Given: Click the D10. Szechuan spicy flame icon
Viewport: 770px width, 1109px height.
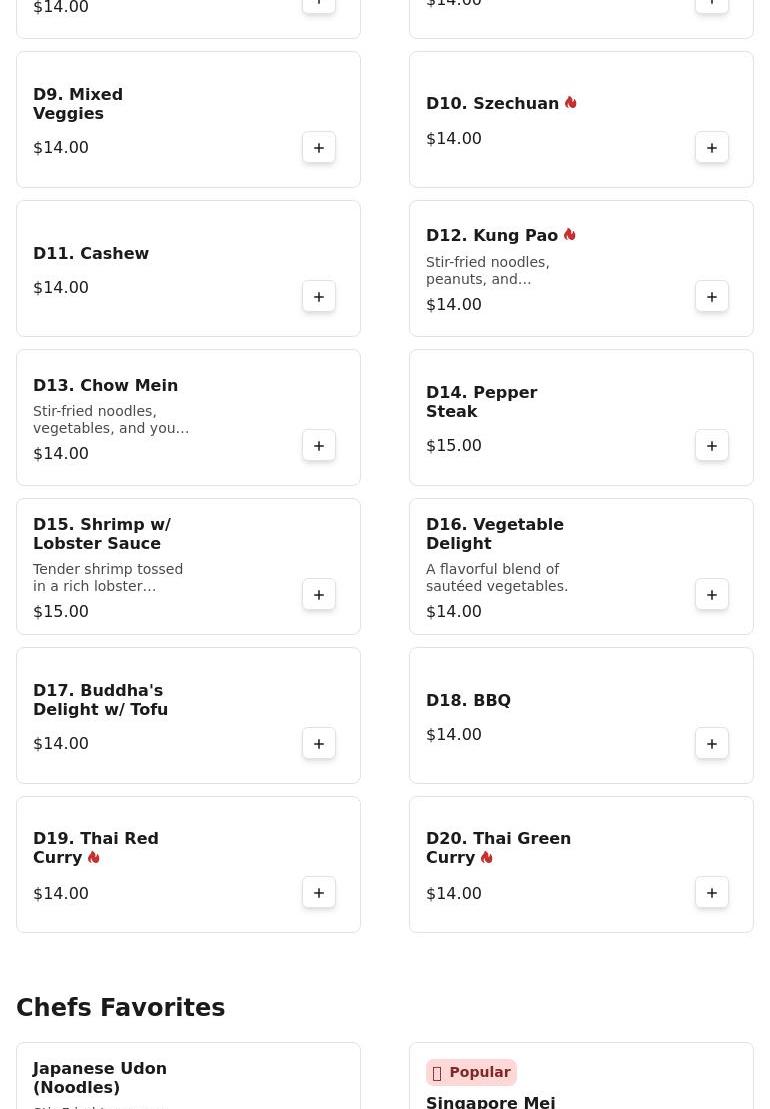Looking at the screenshot, I should pos(571,103).
